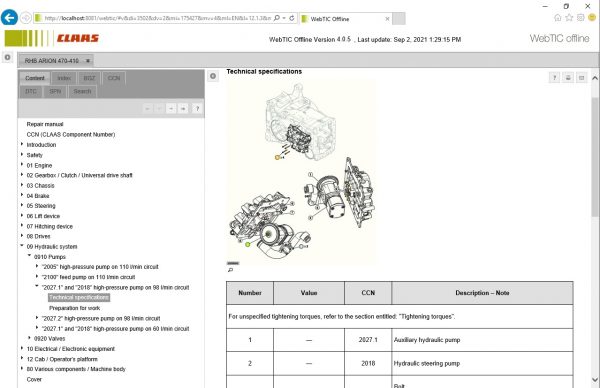Open Repair manual in the tree
The image size is (600, 388).
(x=45, y=124)
